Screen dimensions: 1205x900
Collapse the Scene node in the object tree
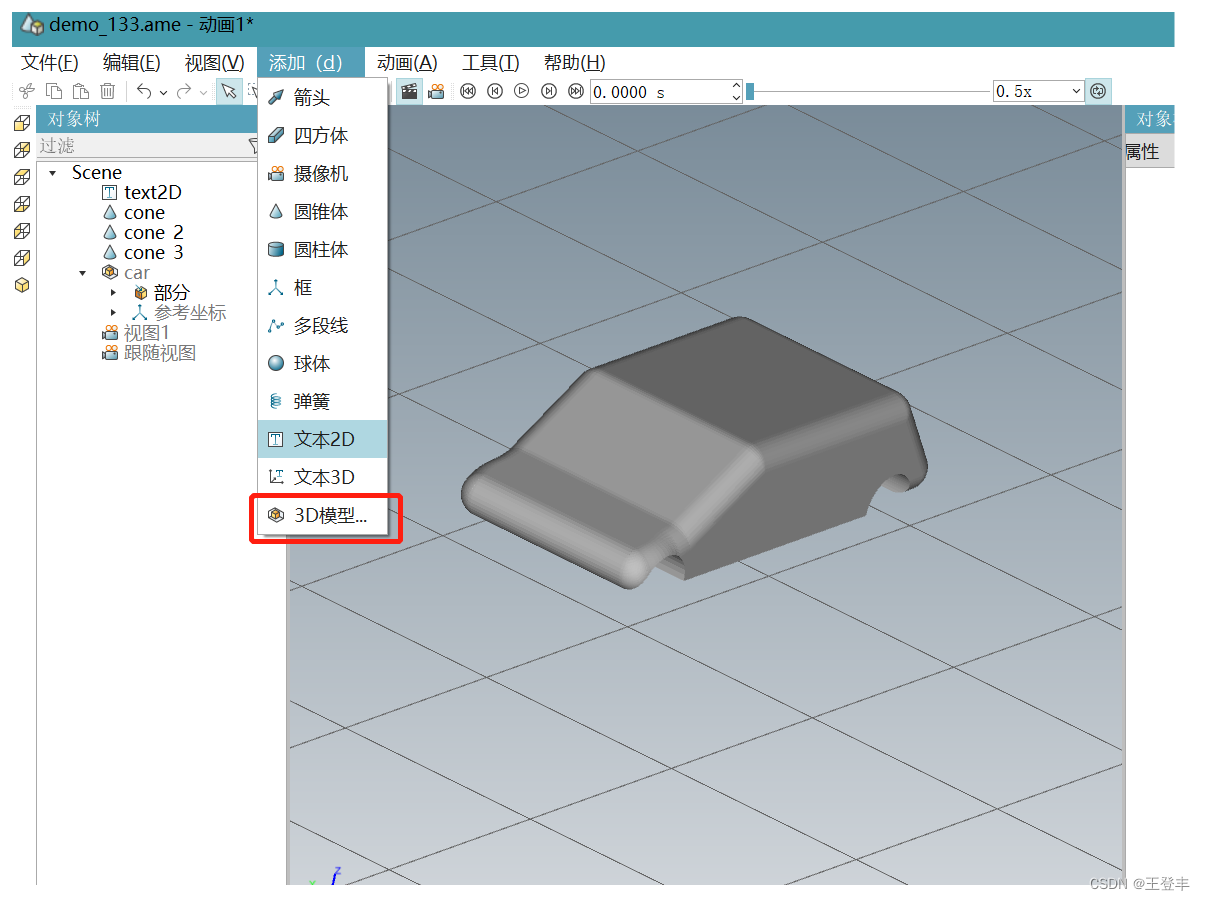53,172
